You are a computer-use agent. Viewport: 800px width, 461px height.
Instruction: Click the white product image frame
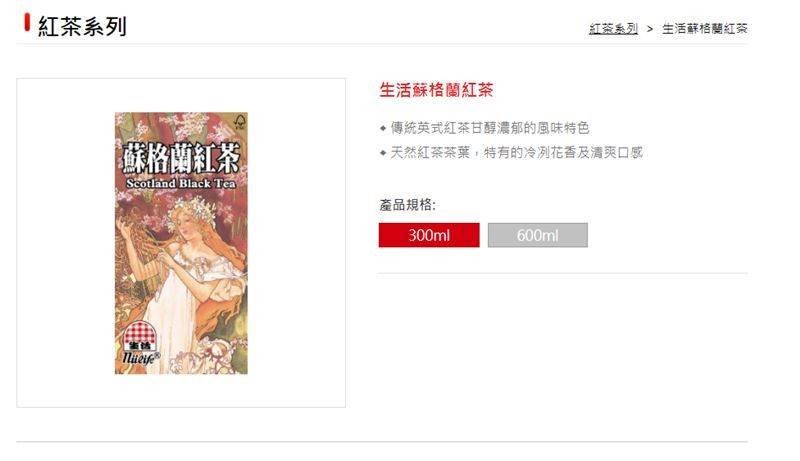pyautogui.click(x=181, y=243)
